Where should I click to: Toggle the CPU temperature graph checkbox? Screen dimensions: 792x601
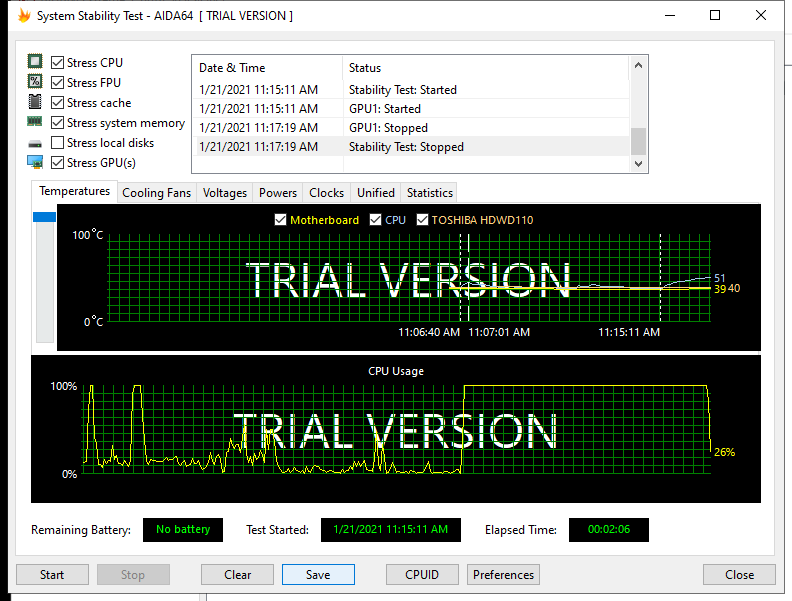pyautogui.click(x=375, y=220)
